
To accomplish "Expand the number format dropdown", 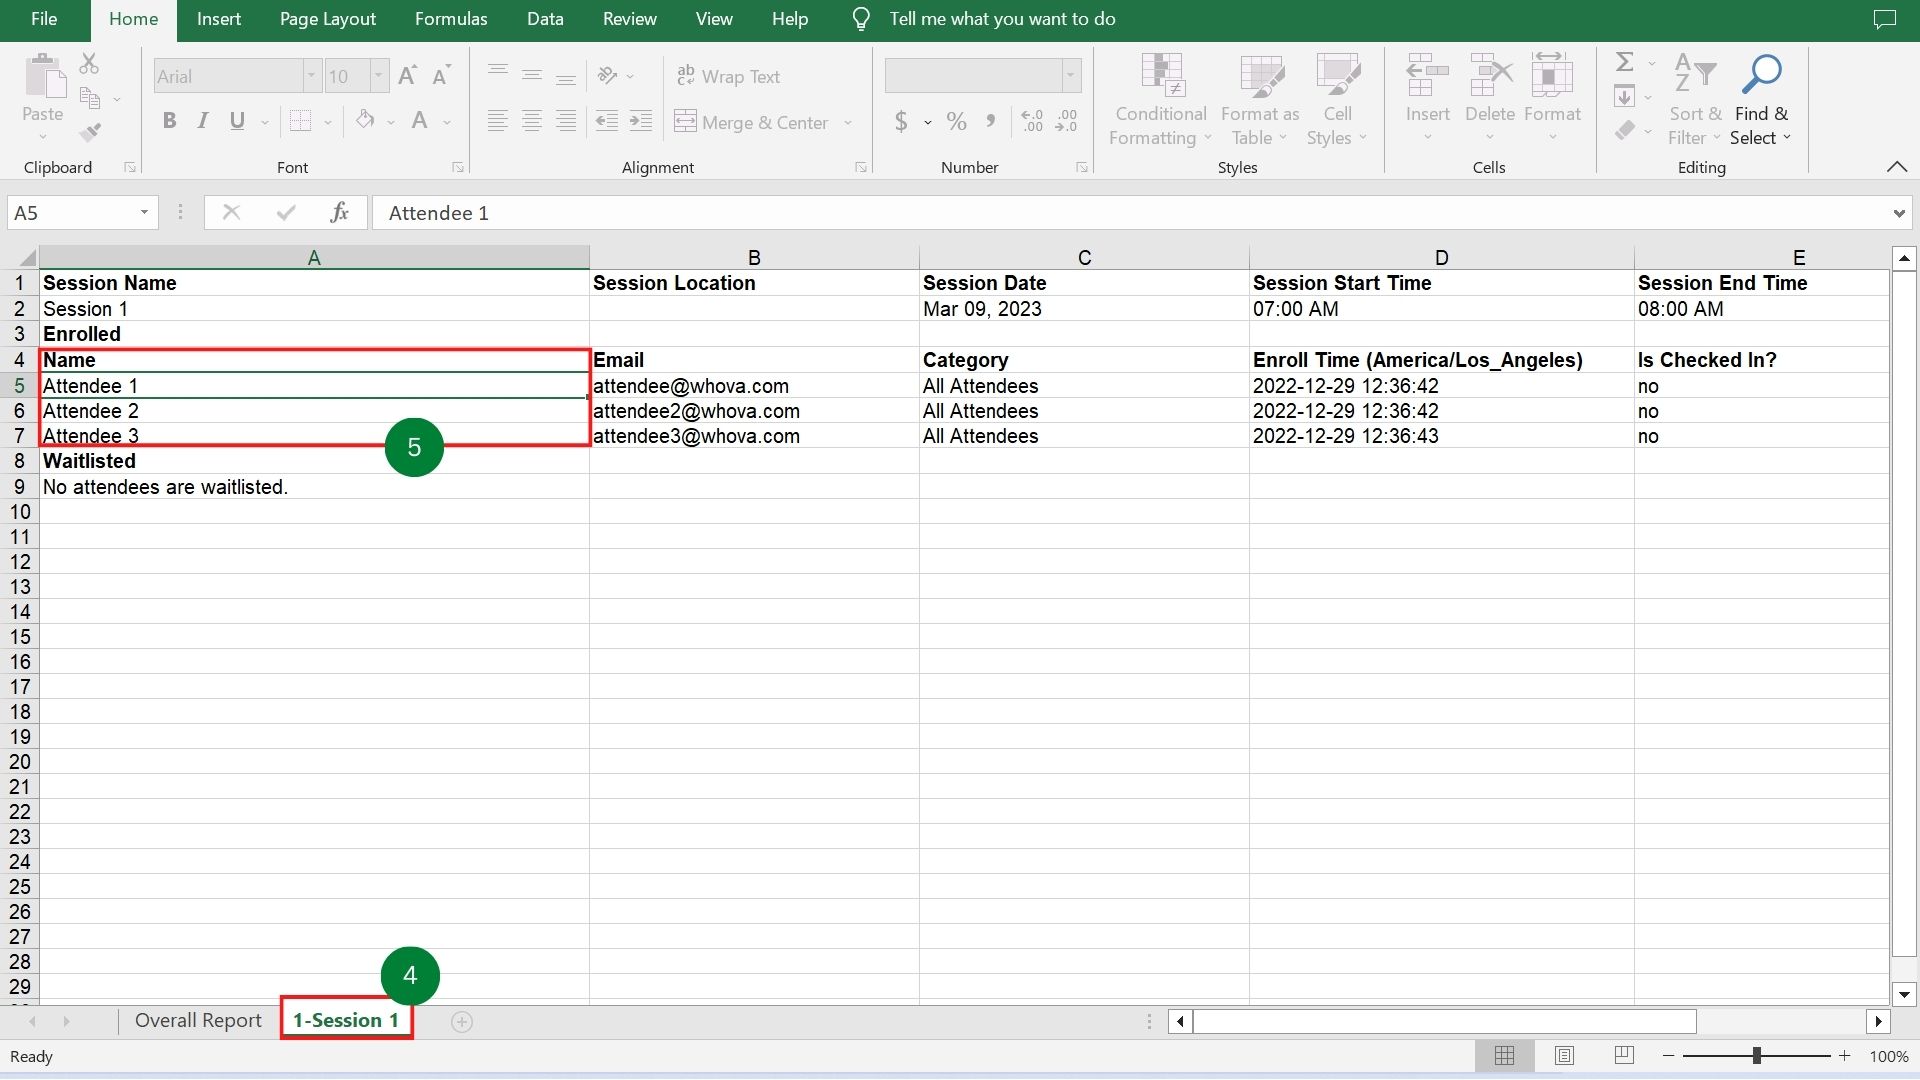I will click(1068, 75).
